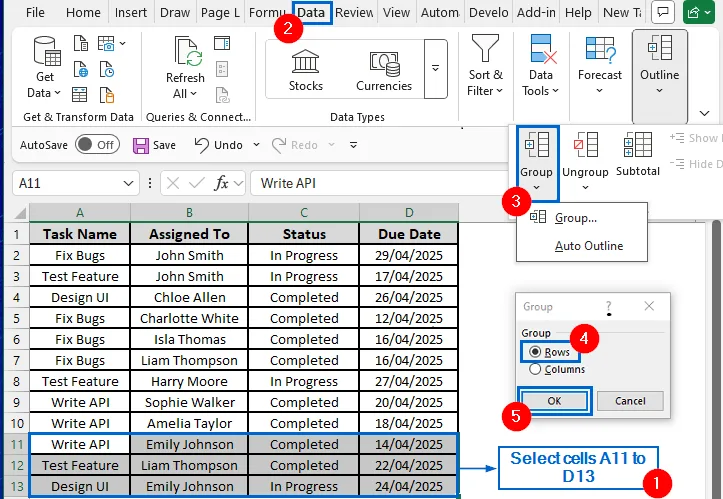Screen dimensions: 723x499
Task: Click the Ungroup icon
Action: tap(585, 144)
